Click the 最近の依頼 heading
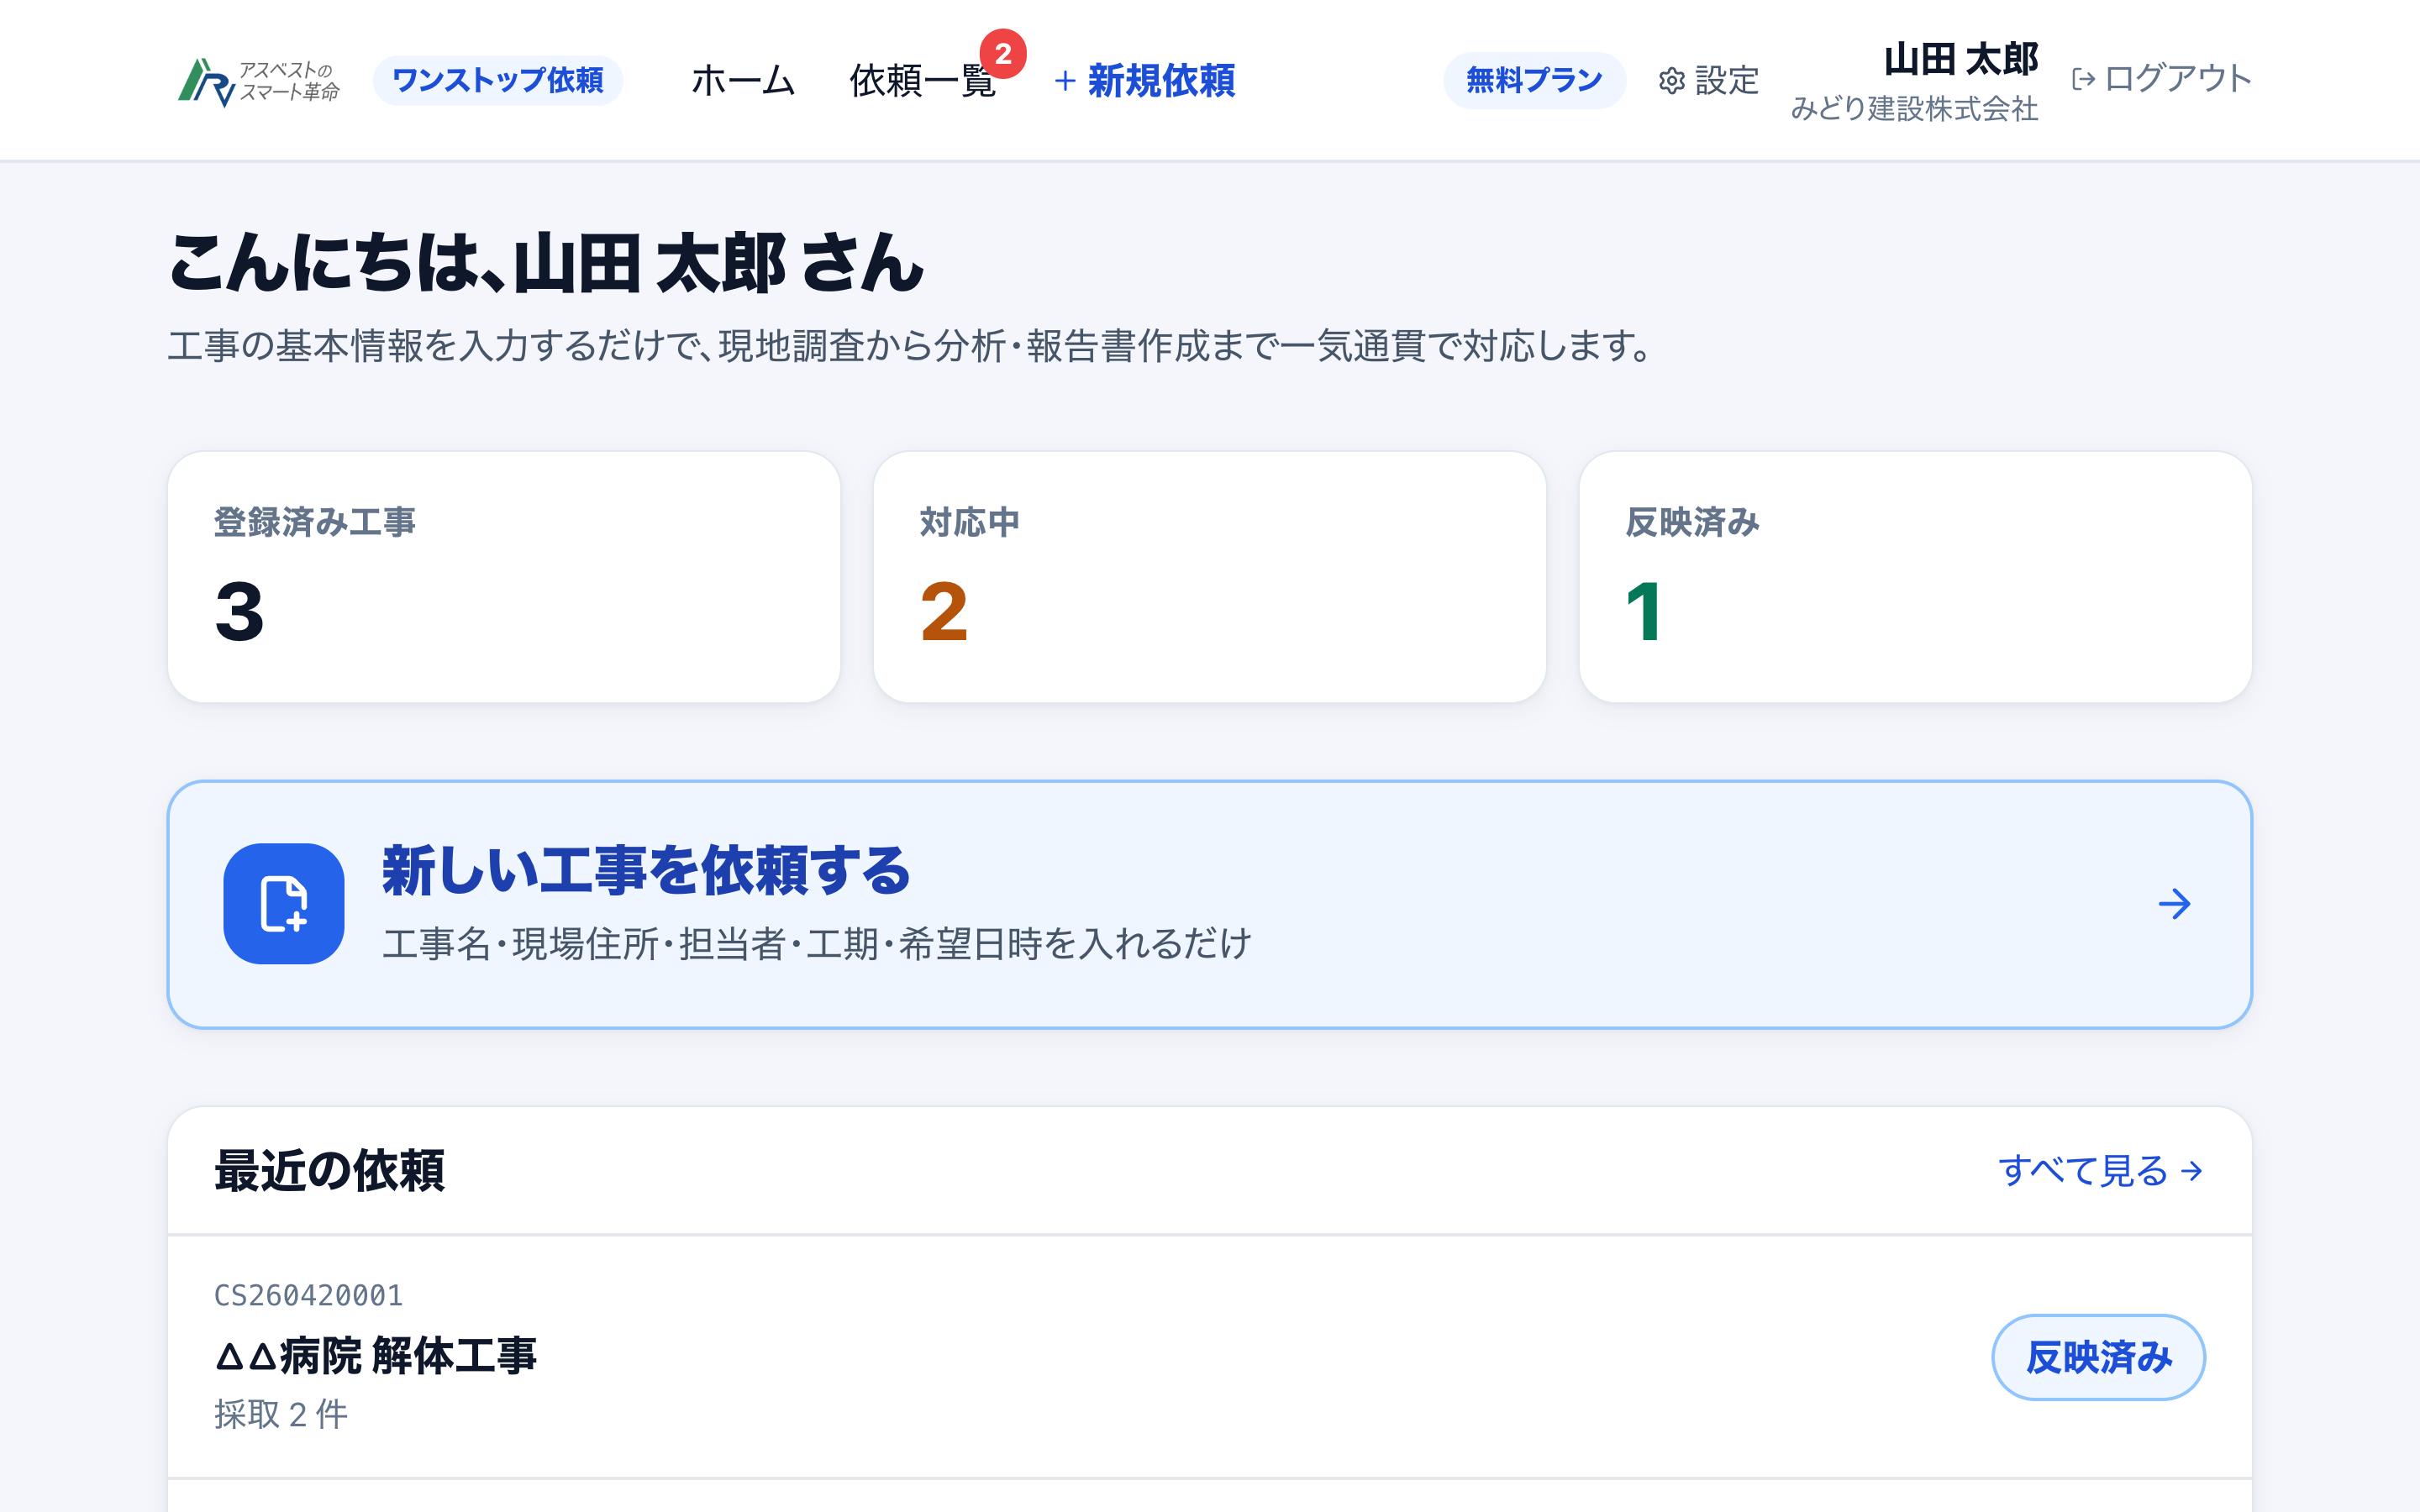The image size is (2420, 1512). pos(329,1170)
